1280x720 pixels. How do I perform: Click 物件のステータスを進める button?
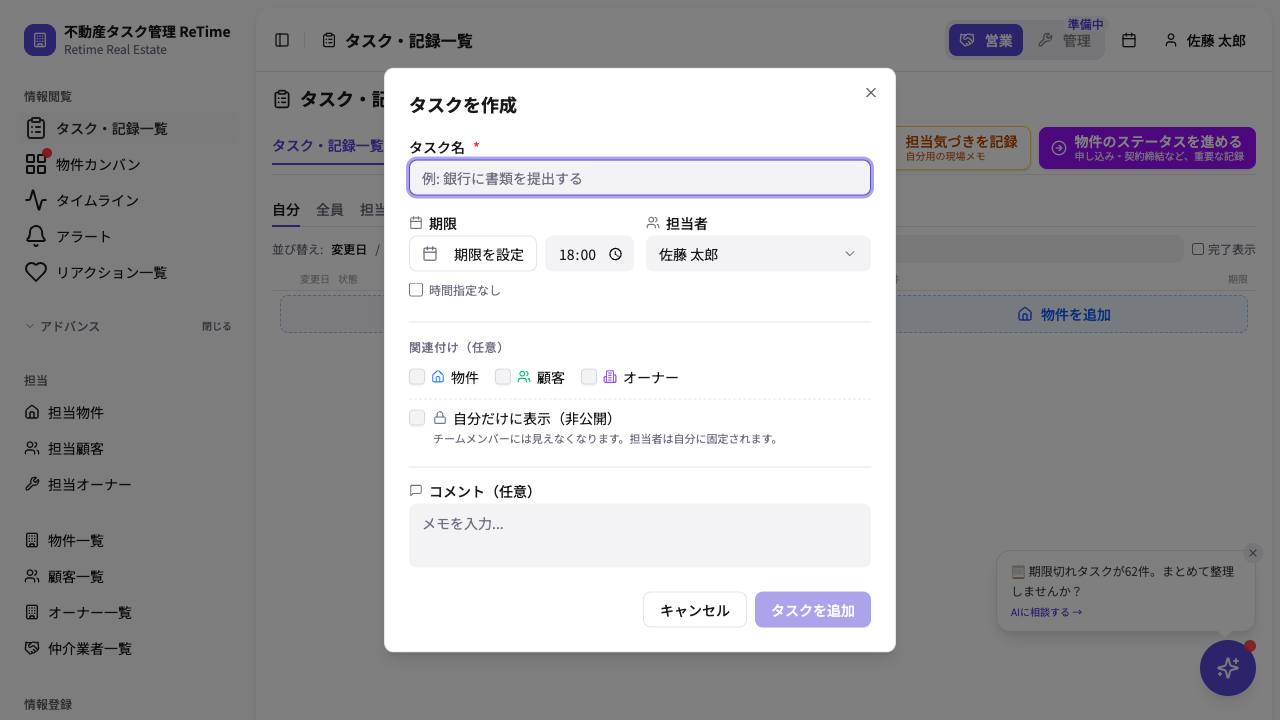(x=1147, y=148)
